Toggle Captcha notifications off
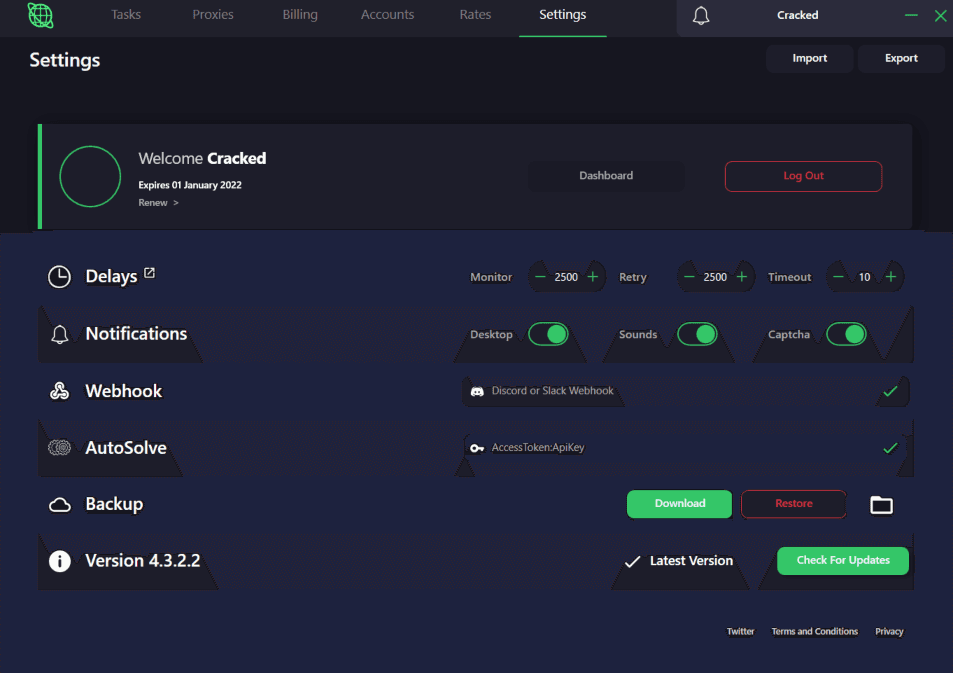 846,334
